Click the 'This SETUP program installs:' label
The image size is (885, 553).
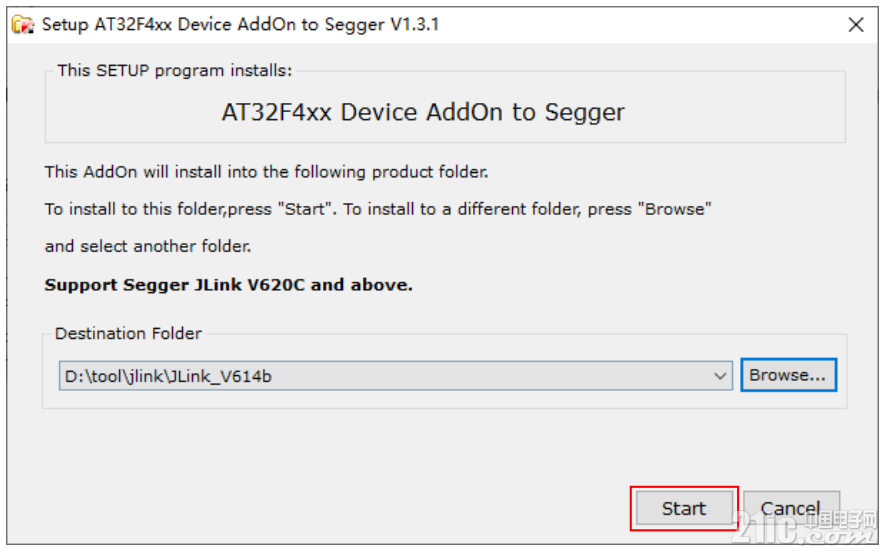174,71
